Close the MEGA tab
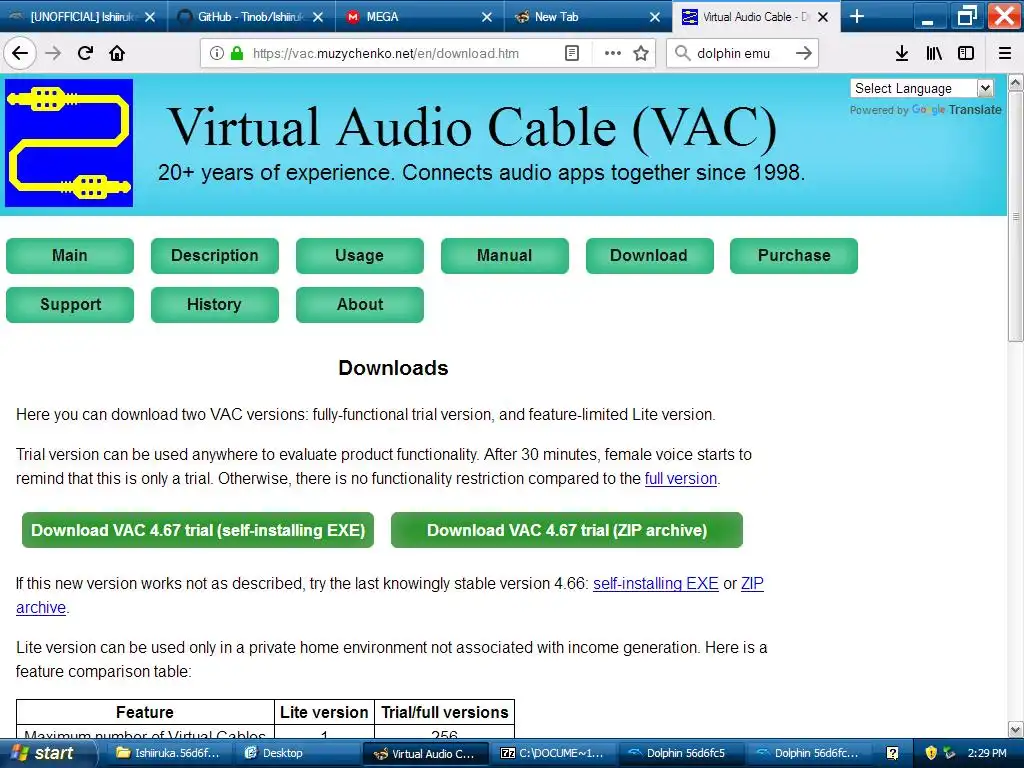The image size is (1024, 768). coord(487,17)
